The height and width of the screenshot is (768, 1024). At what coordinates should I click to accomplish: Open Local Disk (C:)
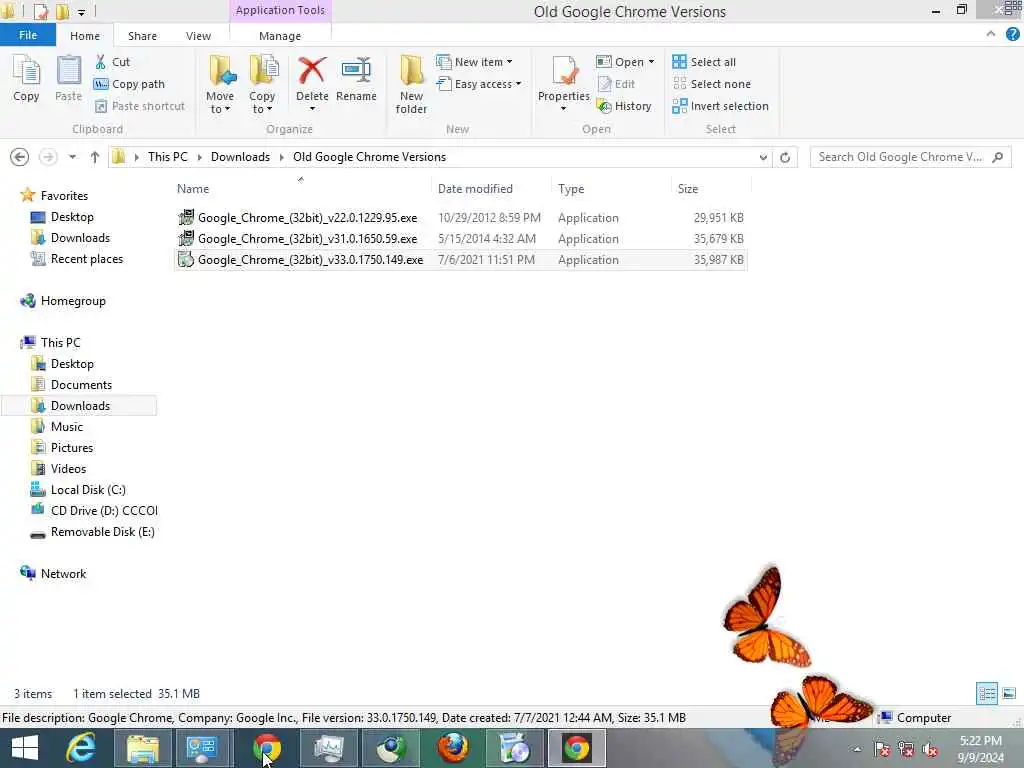click(x=88, y=490)
